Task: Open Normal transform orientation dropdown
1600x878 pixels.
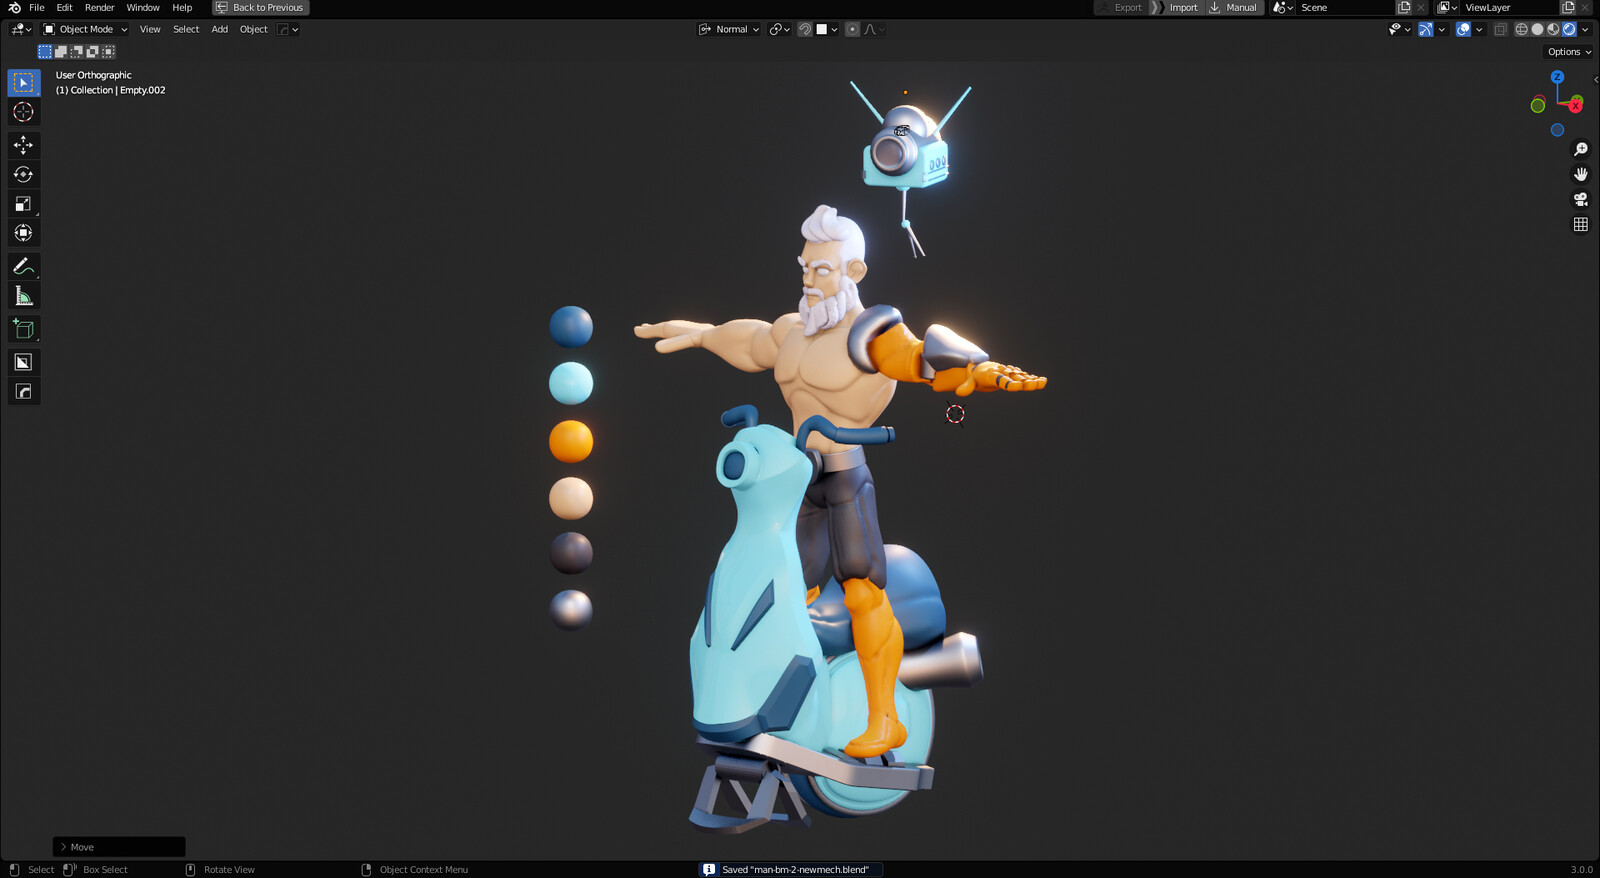Action: click(x=729, y=29)
